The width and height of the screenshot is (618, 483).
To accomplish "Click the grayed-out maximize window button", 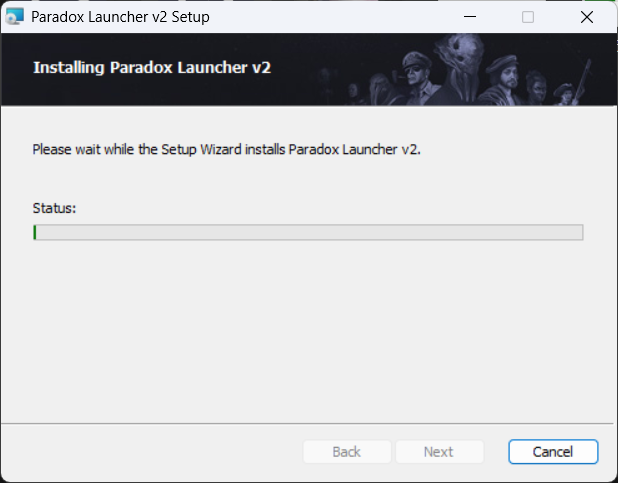I will [528, 17].
